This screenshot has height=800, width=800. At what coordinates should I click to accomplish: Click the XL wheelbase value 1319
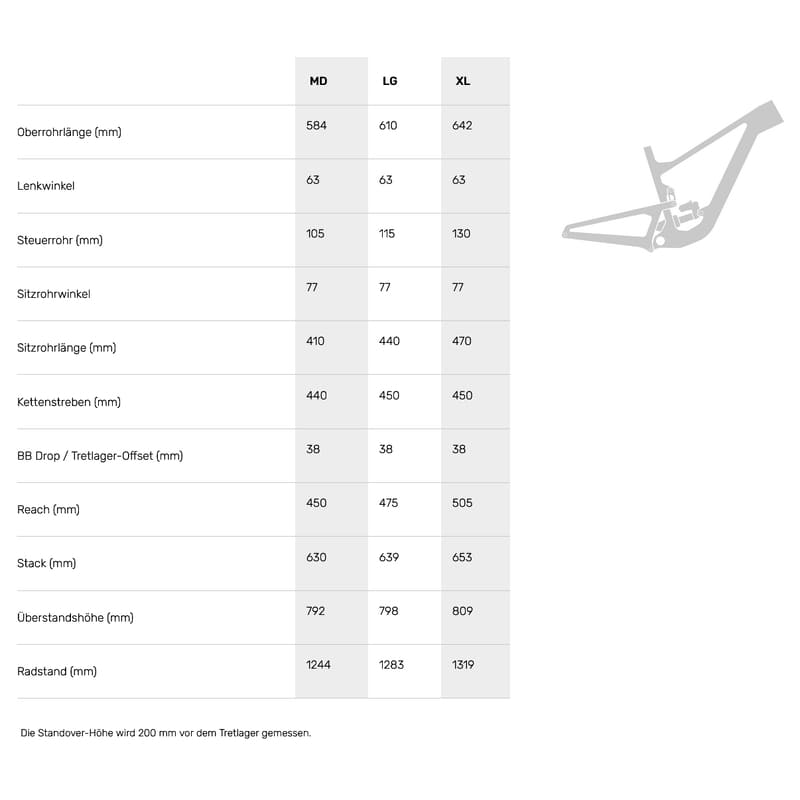click(x=465, y=665)
